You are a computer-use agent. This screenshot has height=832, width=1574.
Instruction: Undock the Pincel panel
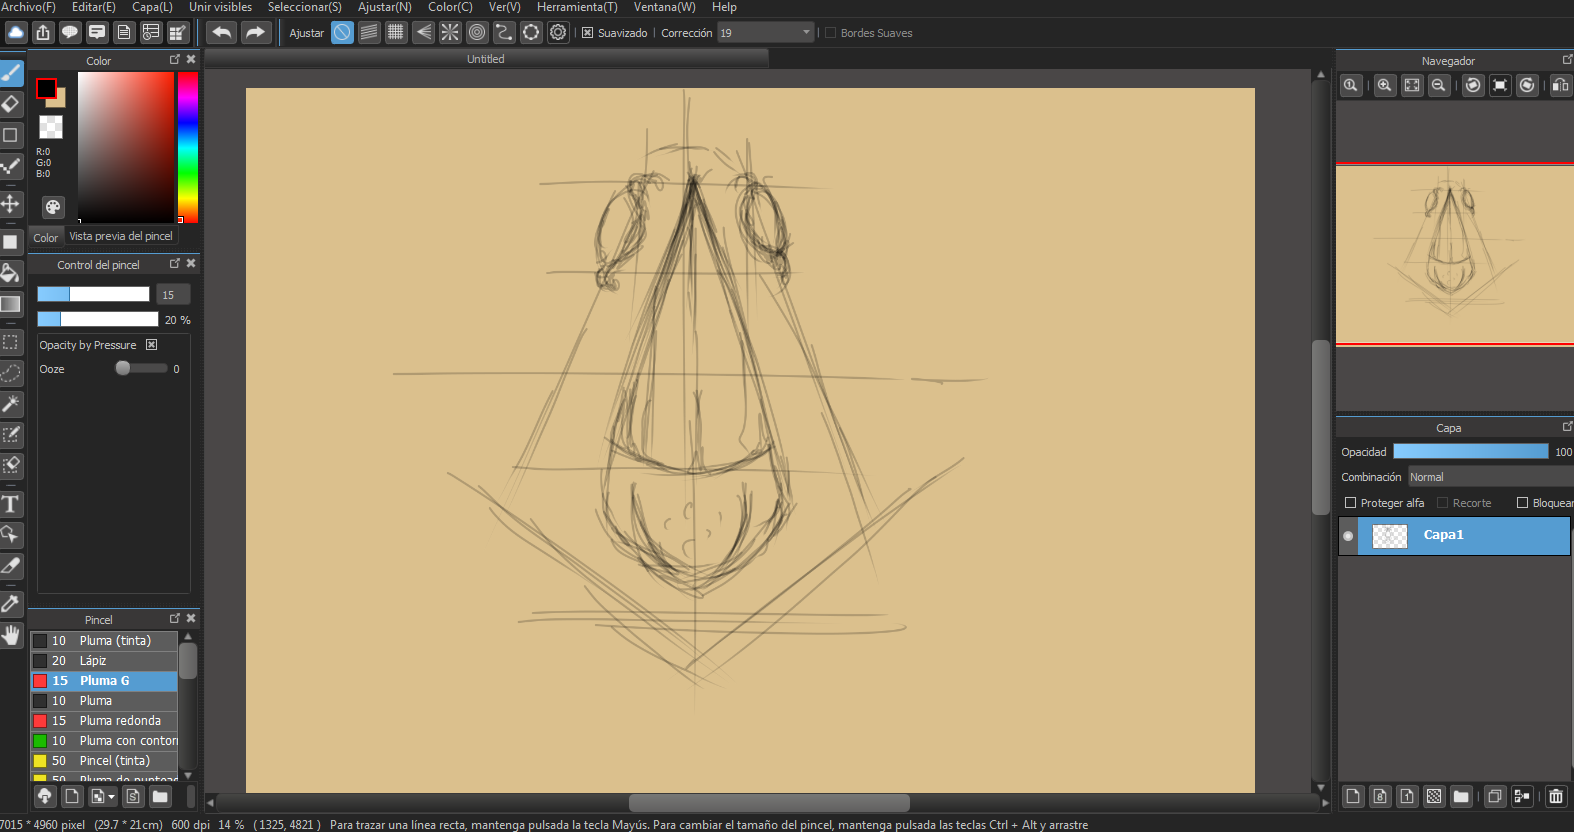175,619
